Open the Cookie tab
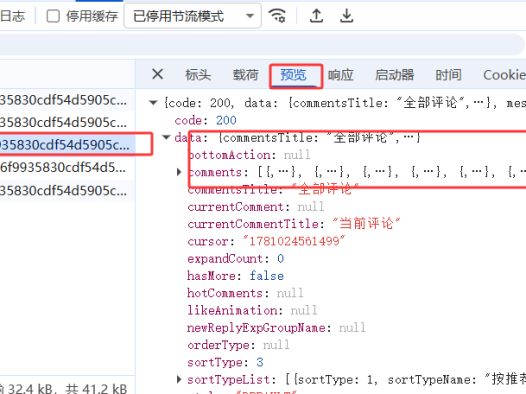The width and height of the screenshot is (526, 394). click(504, 74)
